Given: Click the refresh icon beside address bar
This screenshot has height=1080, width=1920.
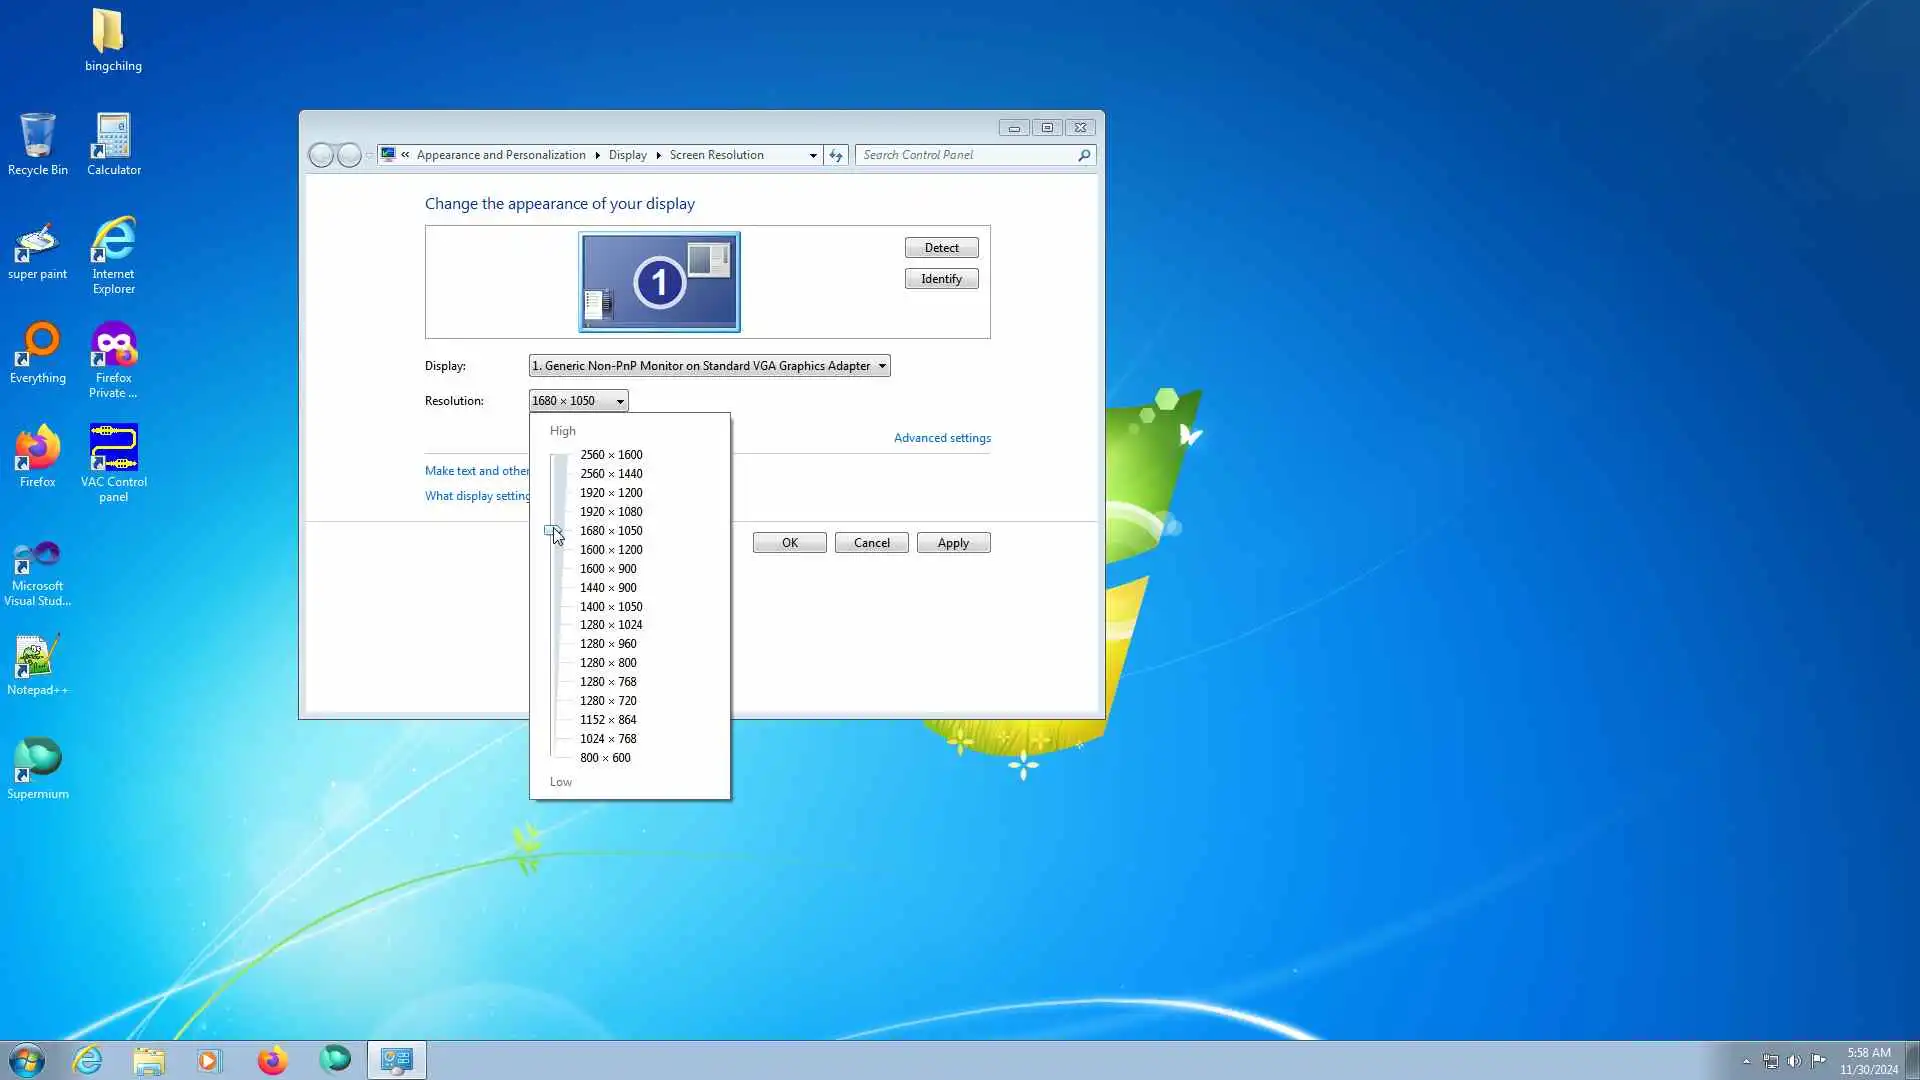Looking at the screenshot, I should (x=836, y=155).
